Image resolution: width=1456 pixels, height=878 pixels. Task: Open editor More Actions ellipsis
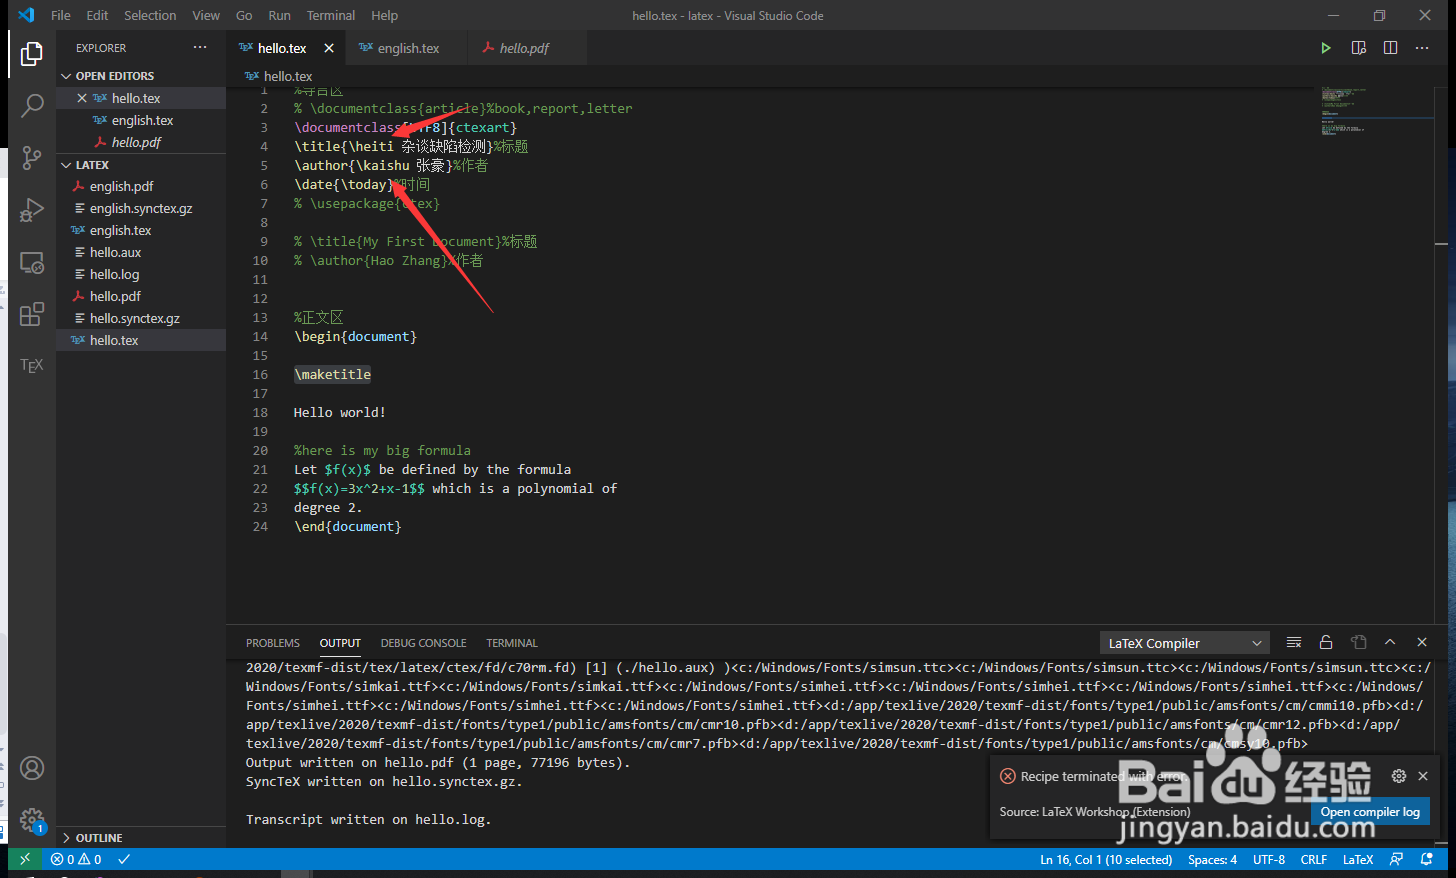tap(1422, 48)
